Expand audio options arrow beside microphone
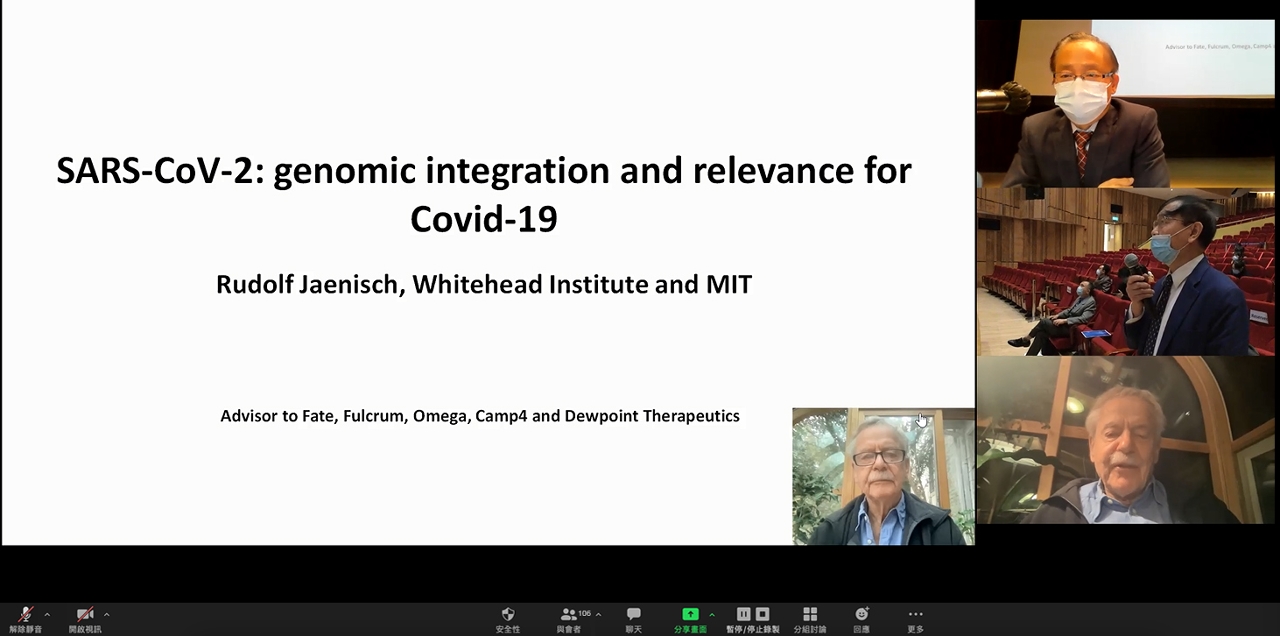 click(47, 614)
